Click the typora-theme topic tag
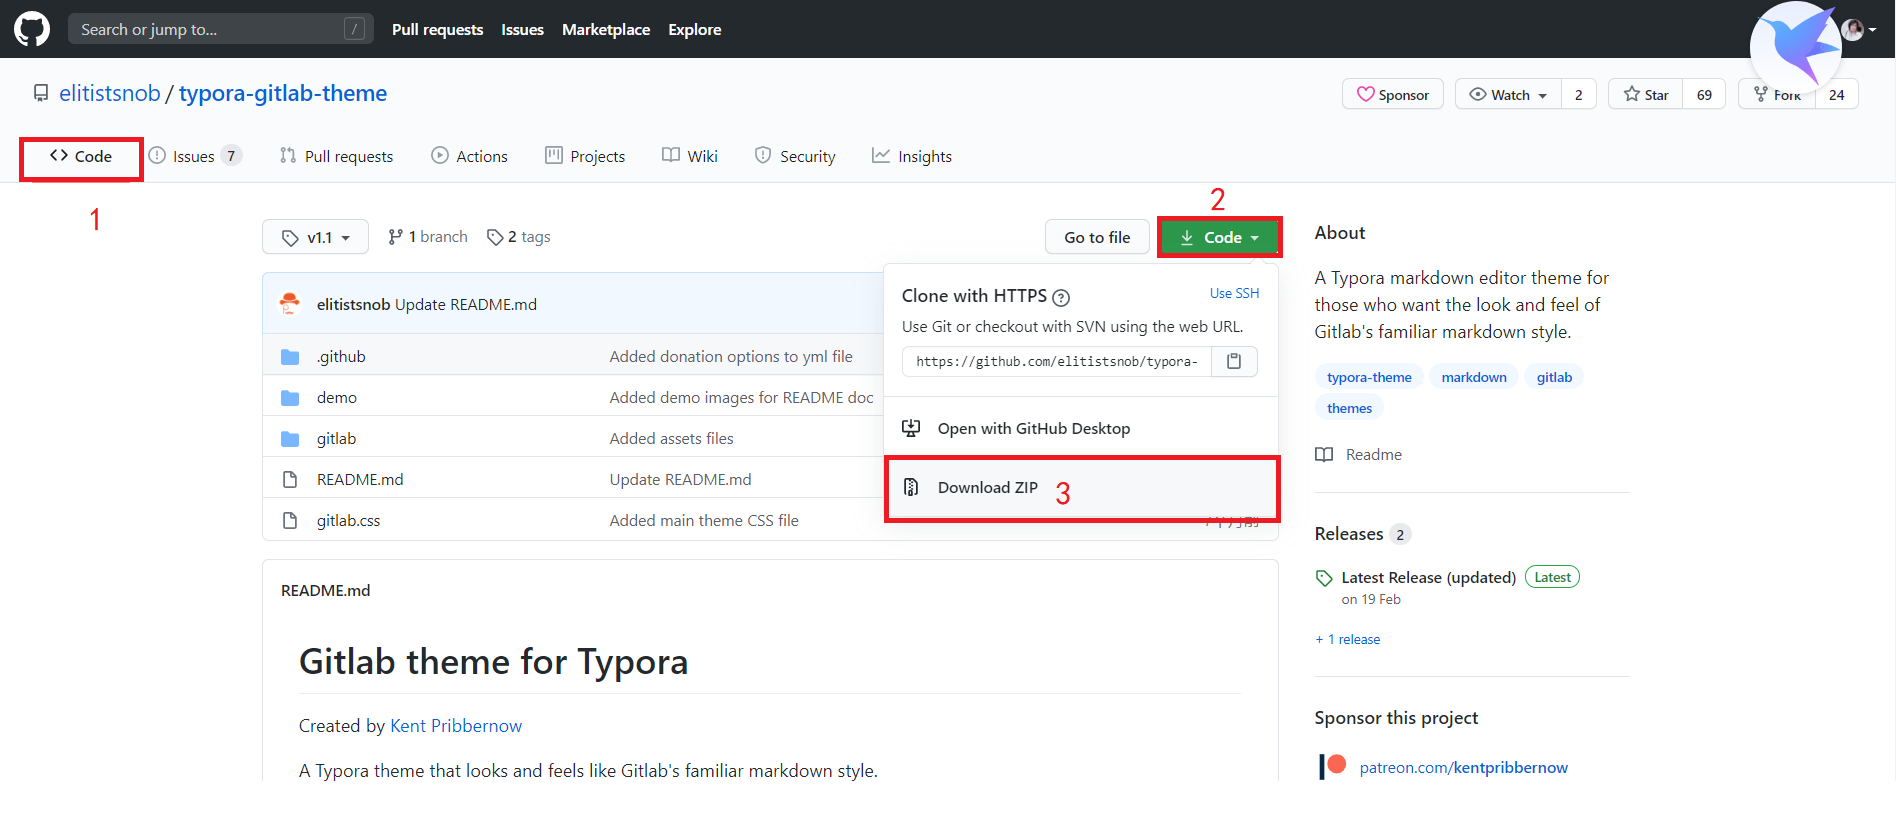This screenshot has width=1896, height=835. click(x=1369, y=377)
